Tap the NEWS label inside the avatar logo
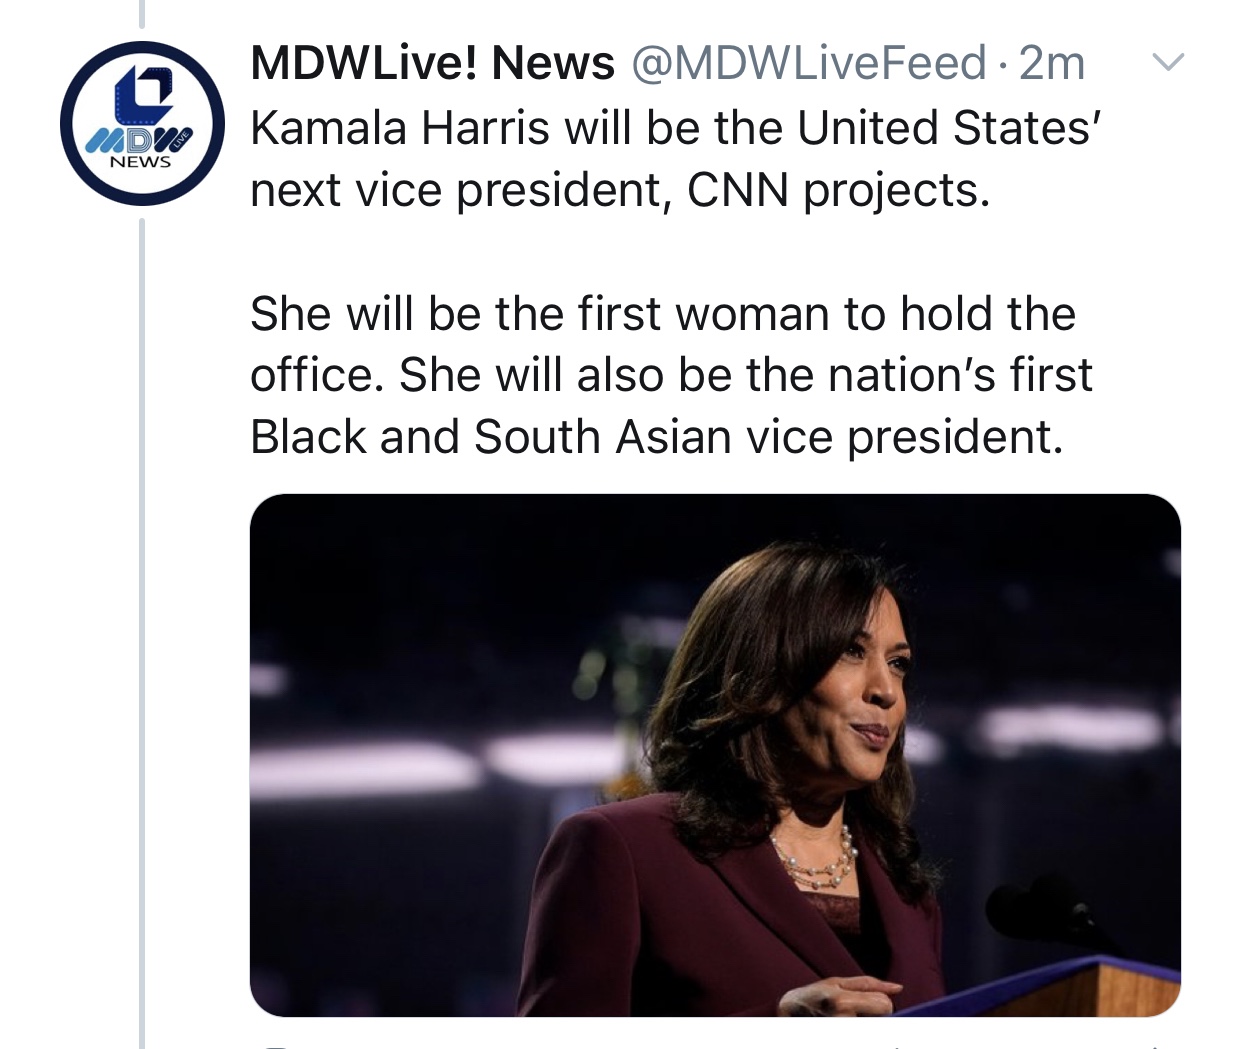Screen dimensions: 1242x1049 coord(140,162)
